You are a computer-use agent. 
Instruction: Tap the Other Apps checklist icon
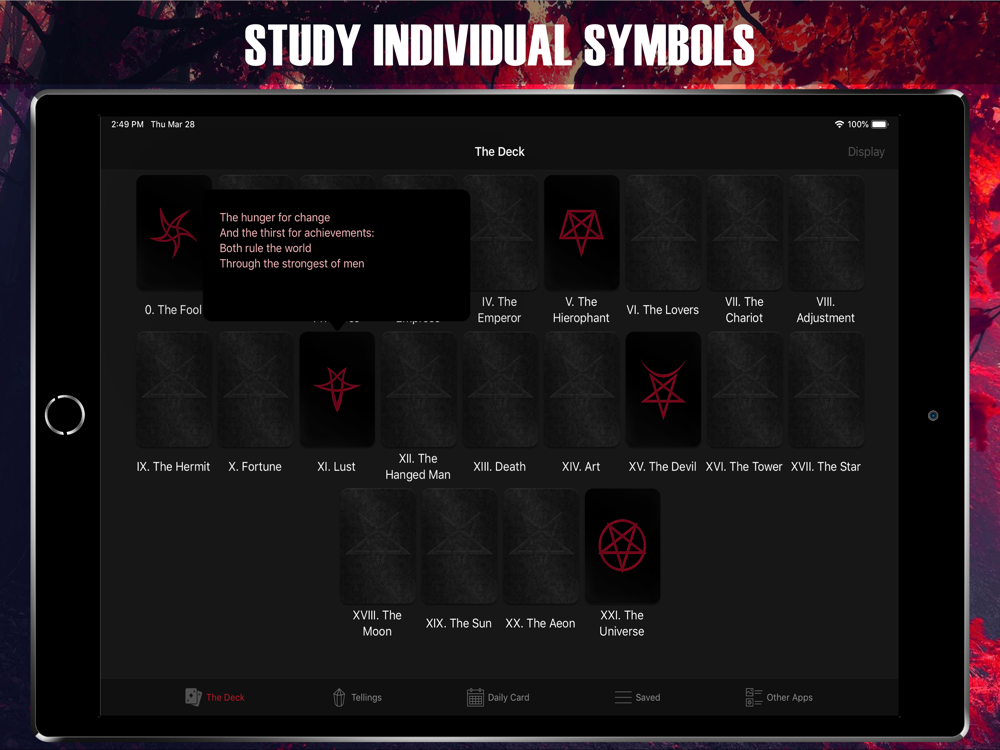click(753, 697)
